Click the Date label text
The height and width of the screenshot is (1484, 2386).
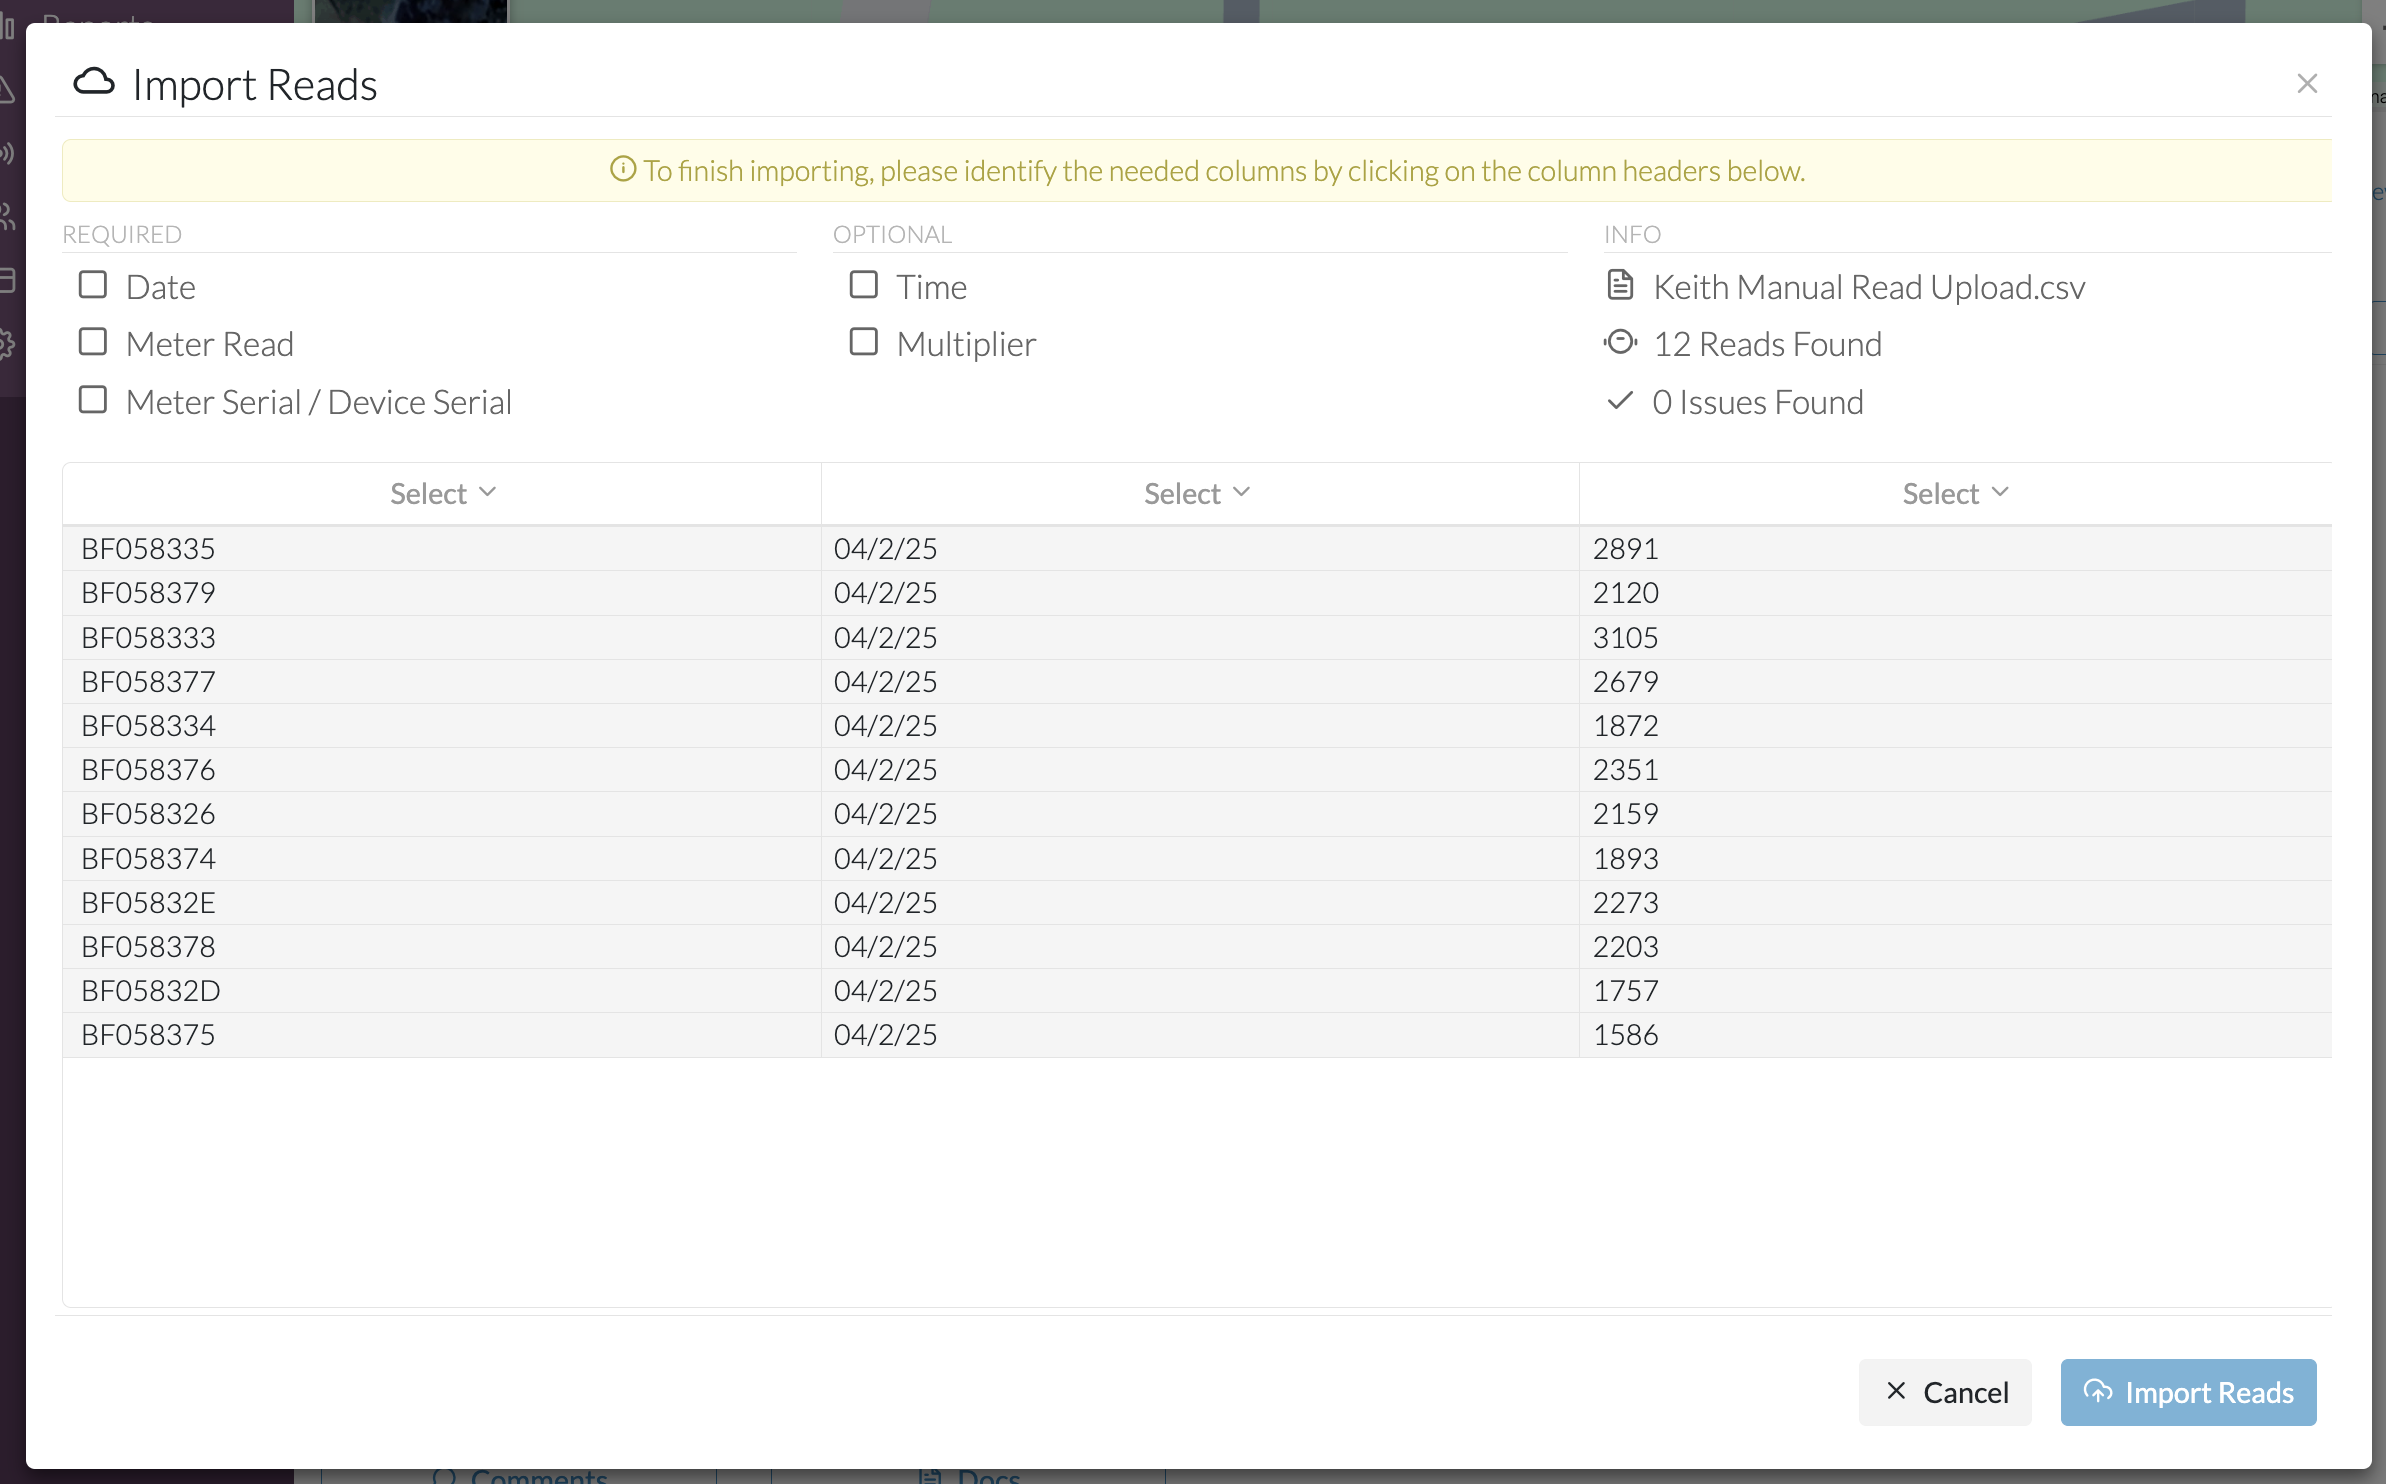(161, 287)
